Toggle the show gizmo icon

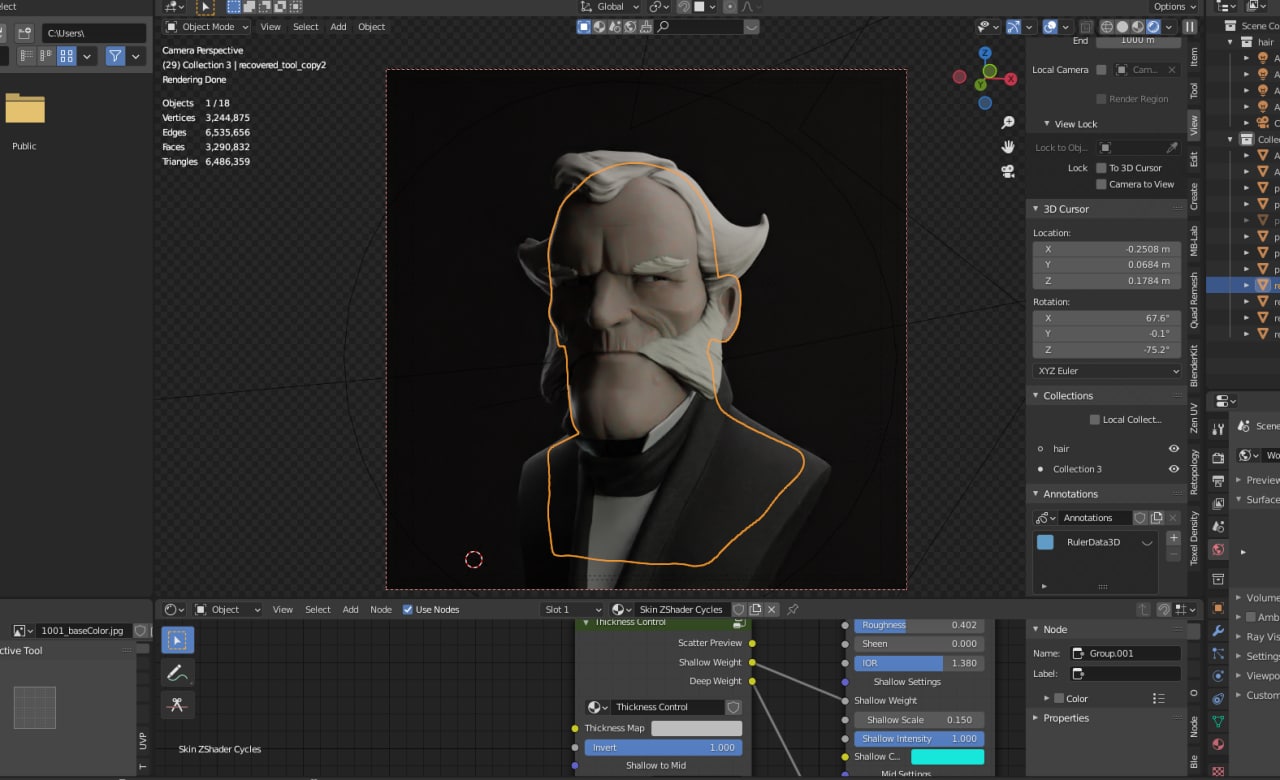coord(1014,27)
